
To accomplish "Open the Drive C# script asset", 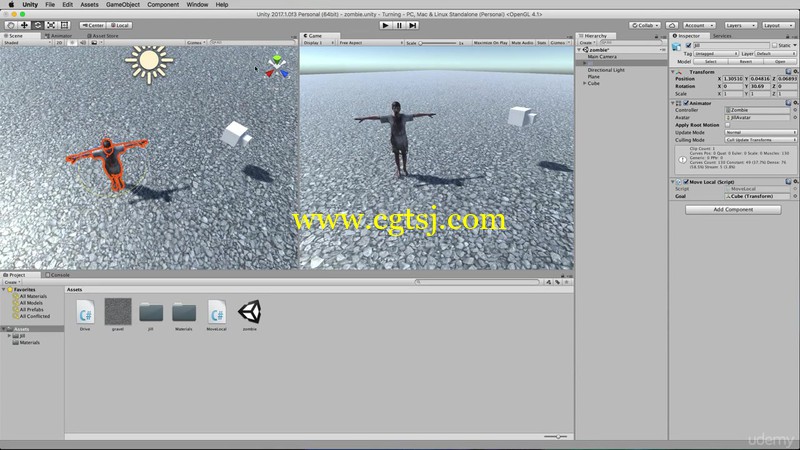I will coord(85,312).
